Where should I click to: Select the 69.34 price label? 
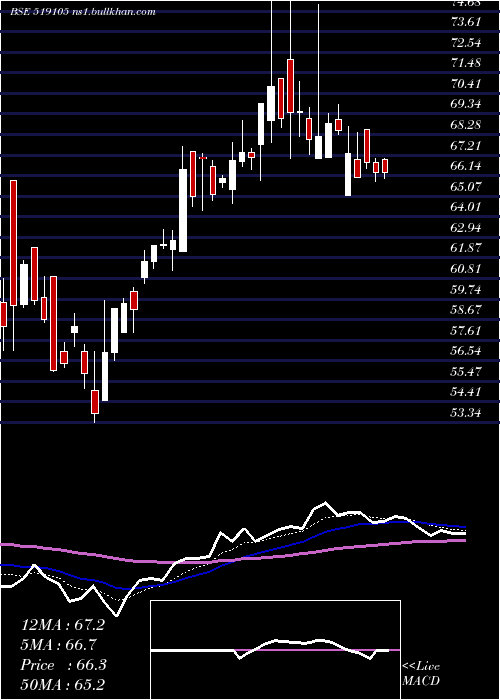[x=466, y=104]
